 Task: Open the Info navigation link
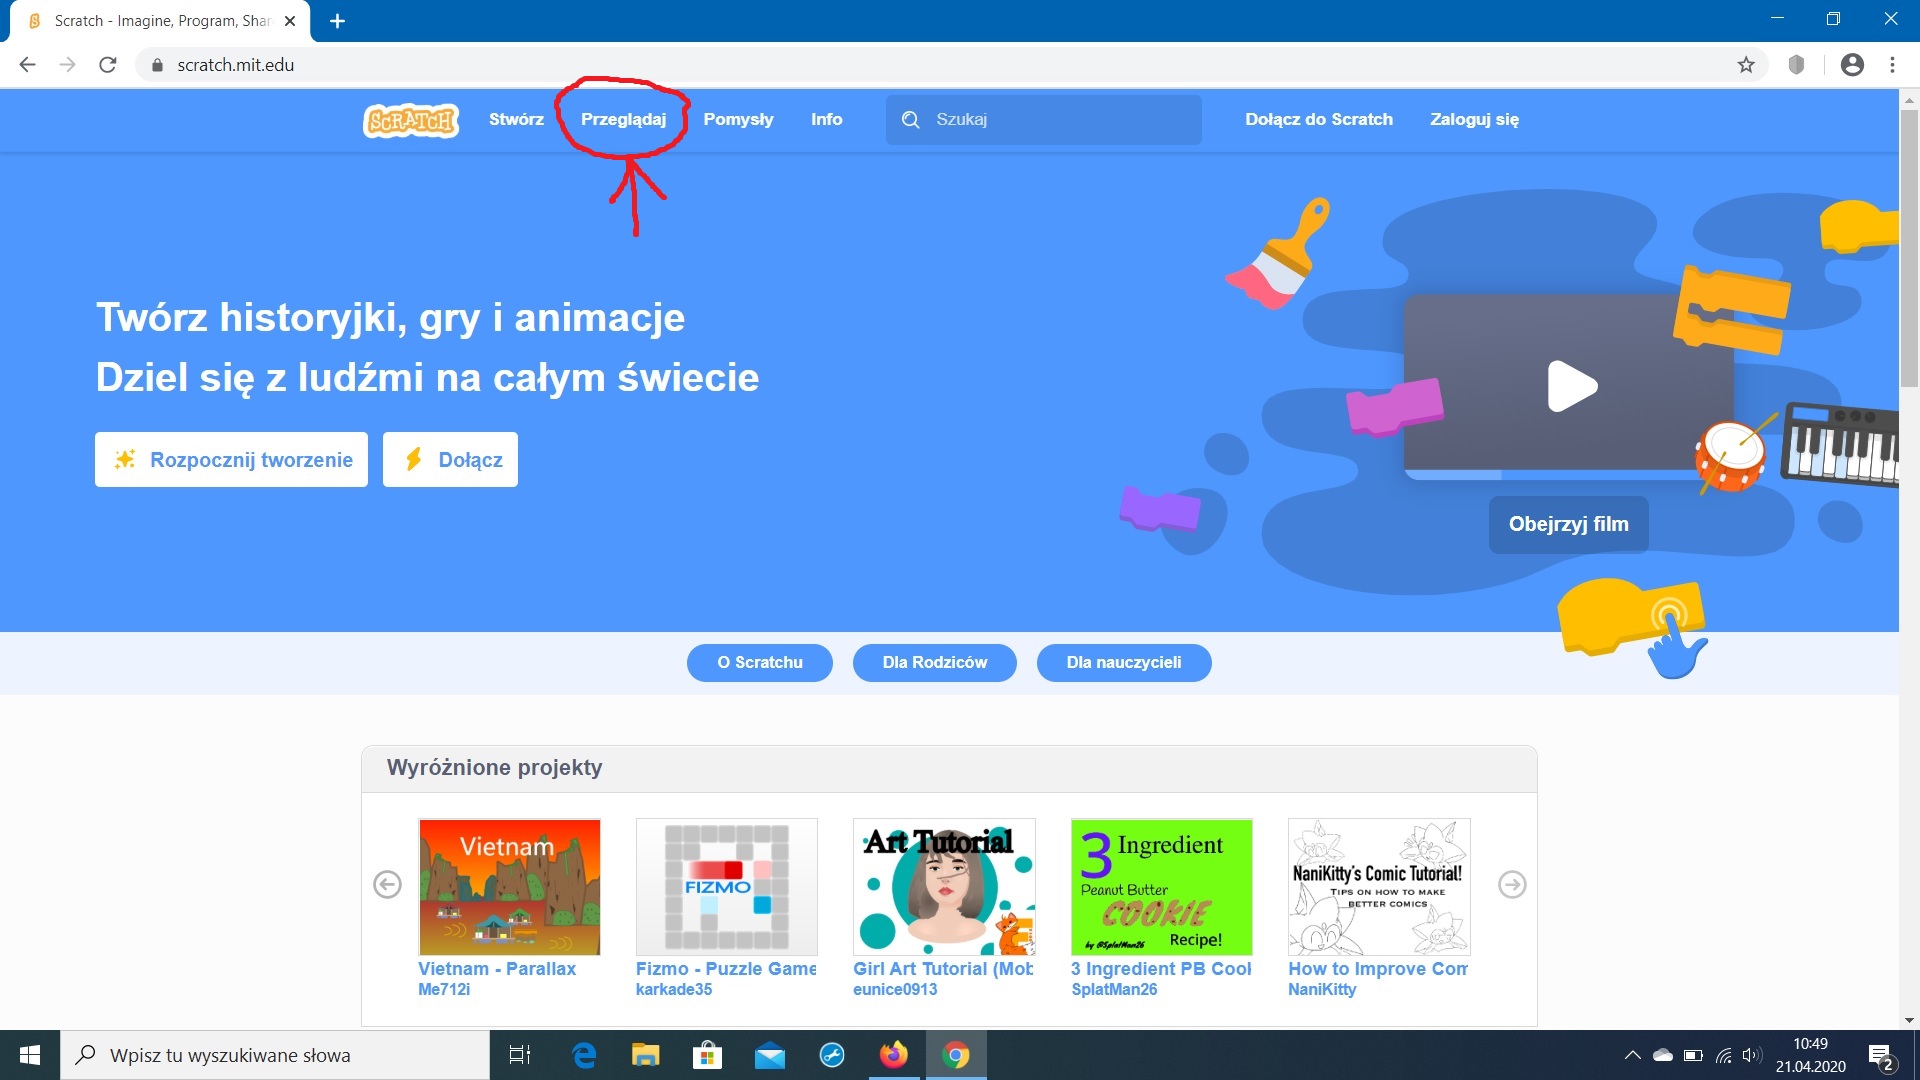coord(826,119)
